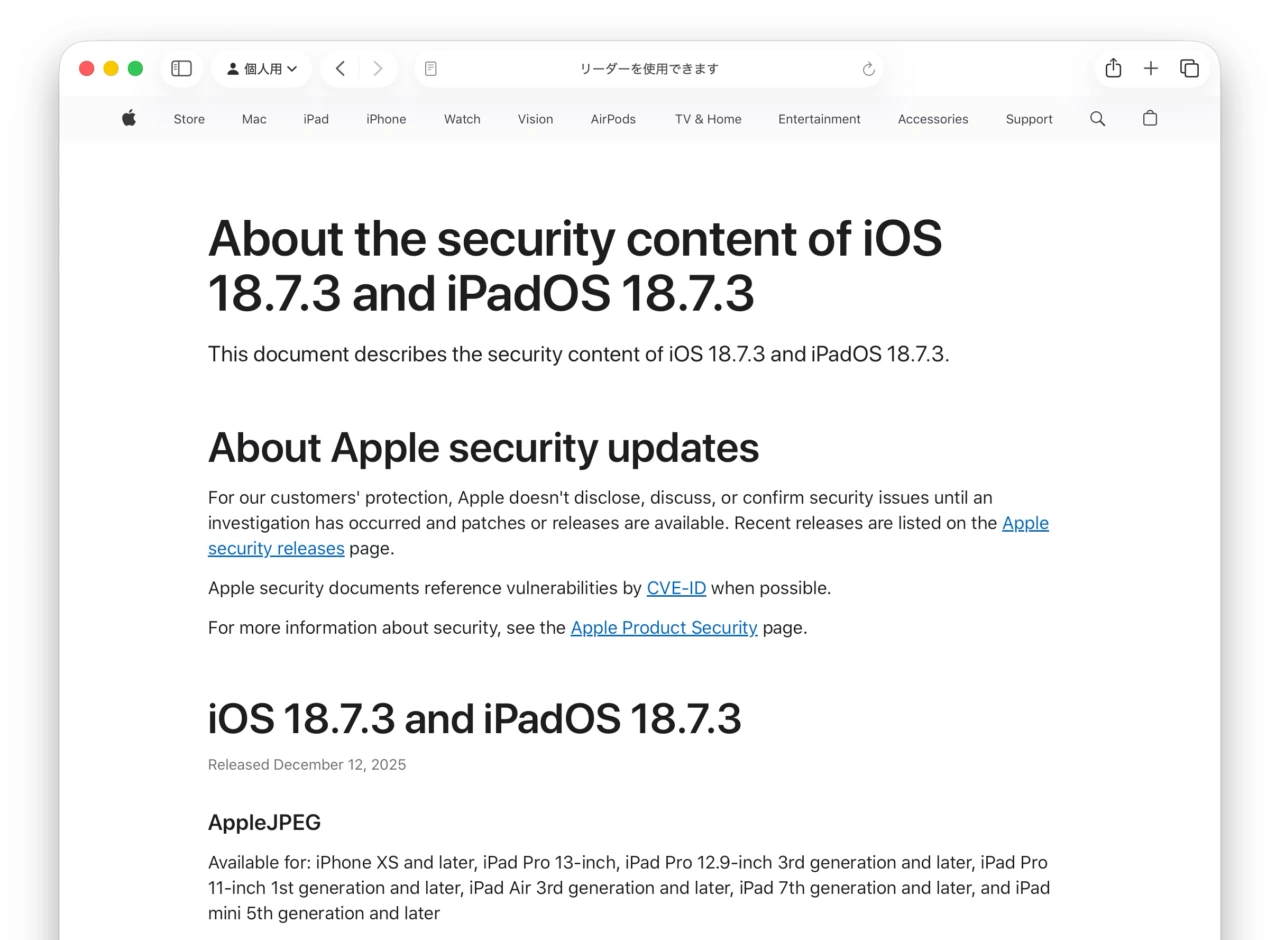Image resolution: width=1280 pixels, height=940 pixels.
Task: Open the shopping bag icon
Action: [x=1149, y=118]
